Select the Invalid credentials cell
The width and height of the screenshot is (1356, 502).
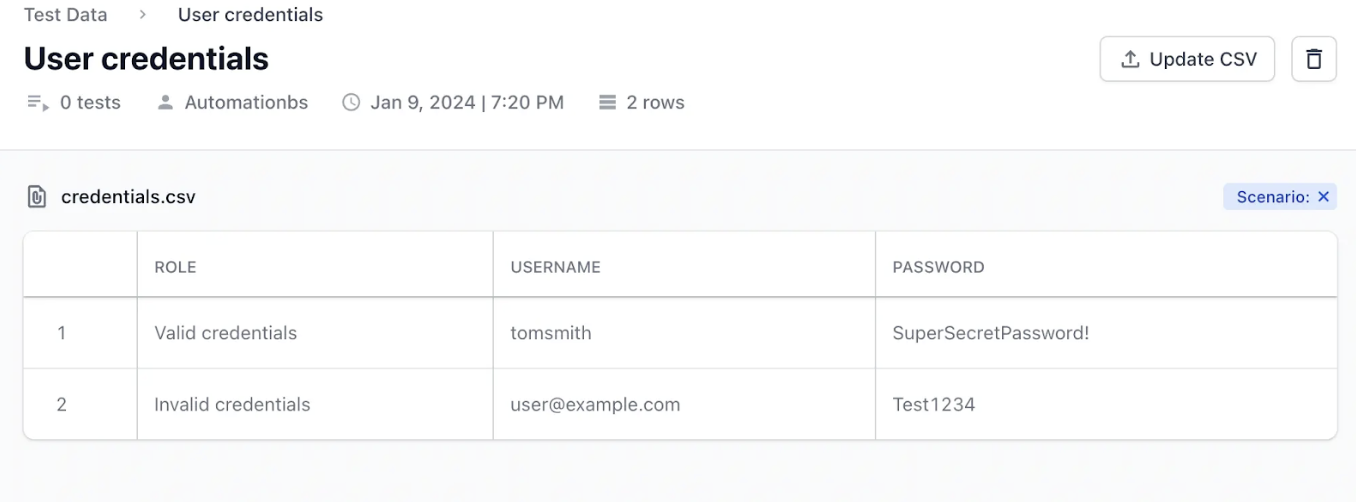[x=232, y=405]
